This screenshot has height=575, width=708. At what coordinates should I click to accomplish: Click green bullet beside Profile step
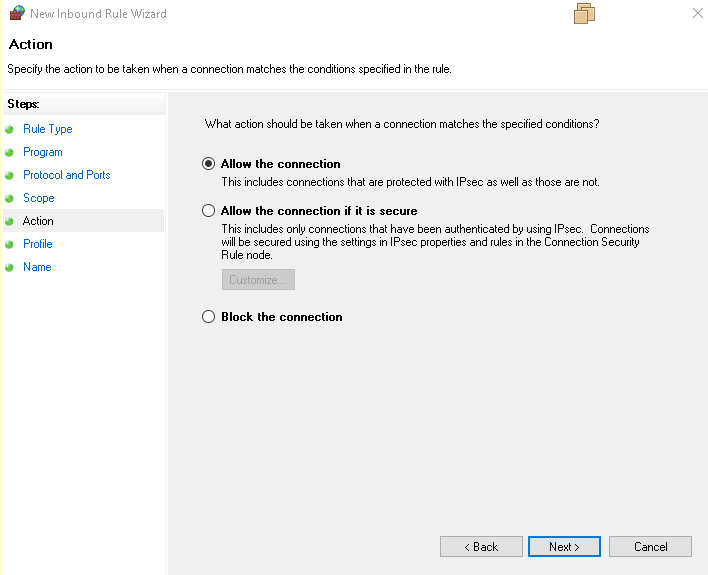10,245
